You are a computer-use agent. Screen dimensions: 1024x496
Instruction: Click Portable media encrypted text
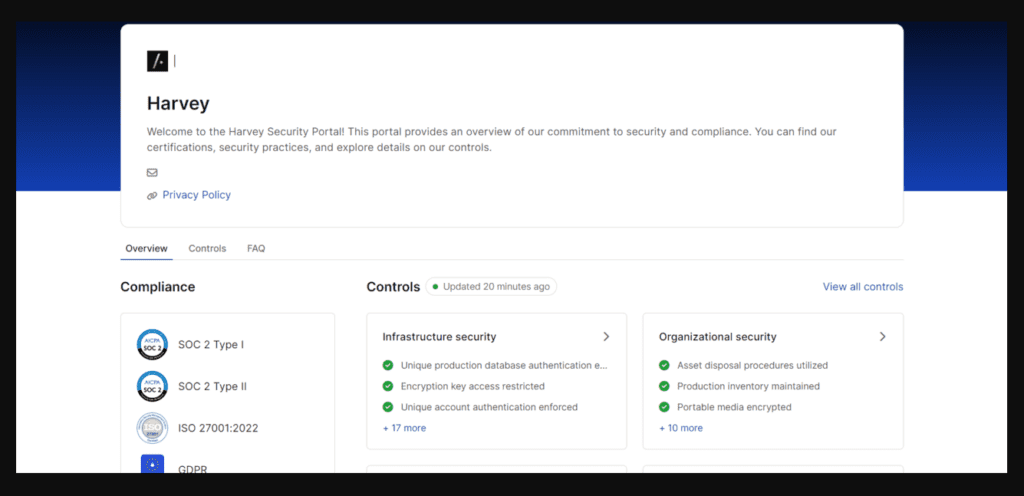734,407
